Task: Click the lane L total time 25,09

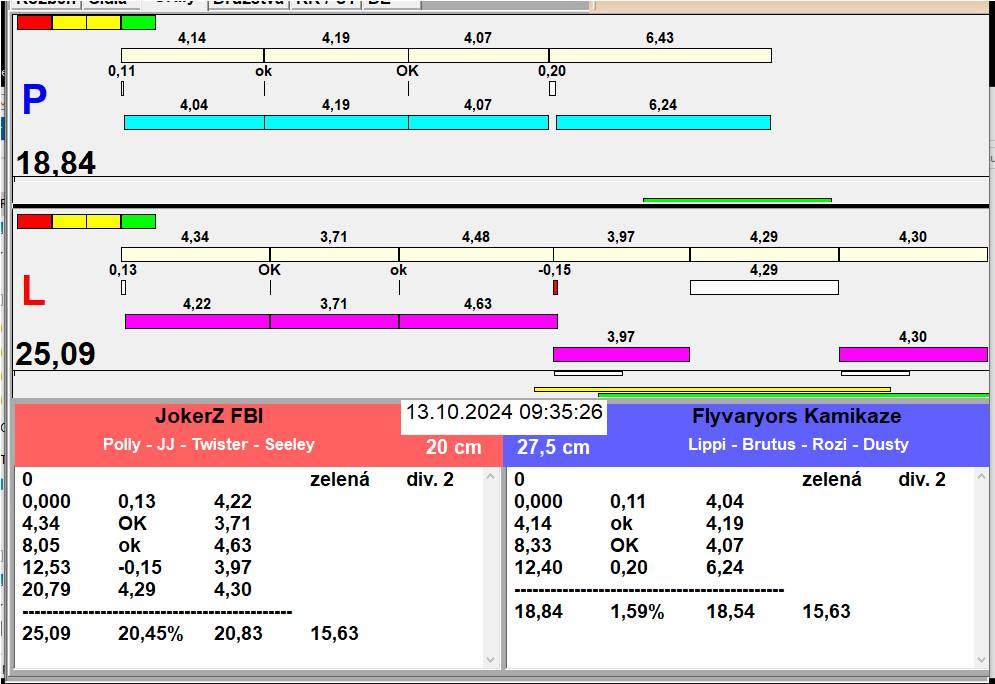Action: pyautogui.click(x=56, y=354)
